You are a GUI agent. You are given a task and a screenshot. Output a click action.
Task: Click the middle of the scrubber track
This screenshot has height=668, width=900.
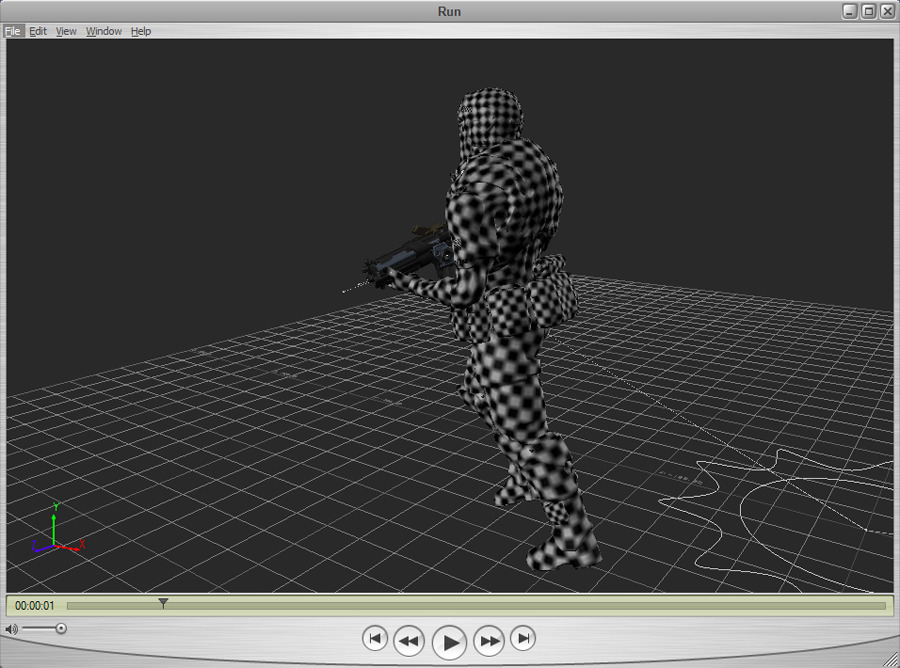[x=476, y=605]
